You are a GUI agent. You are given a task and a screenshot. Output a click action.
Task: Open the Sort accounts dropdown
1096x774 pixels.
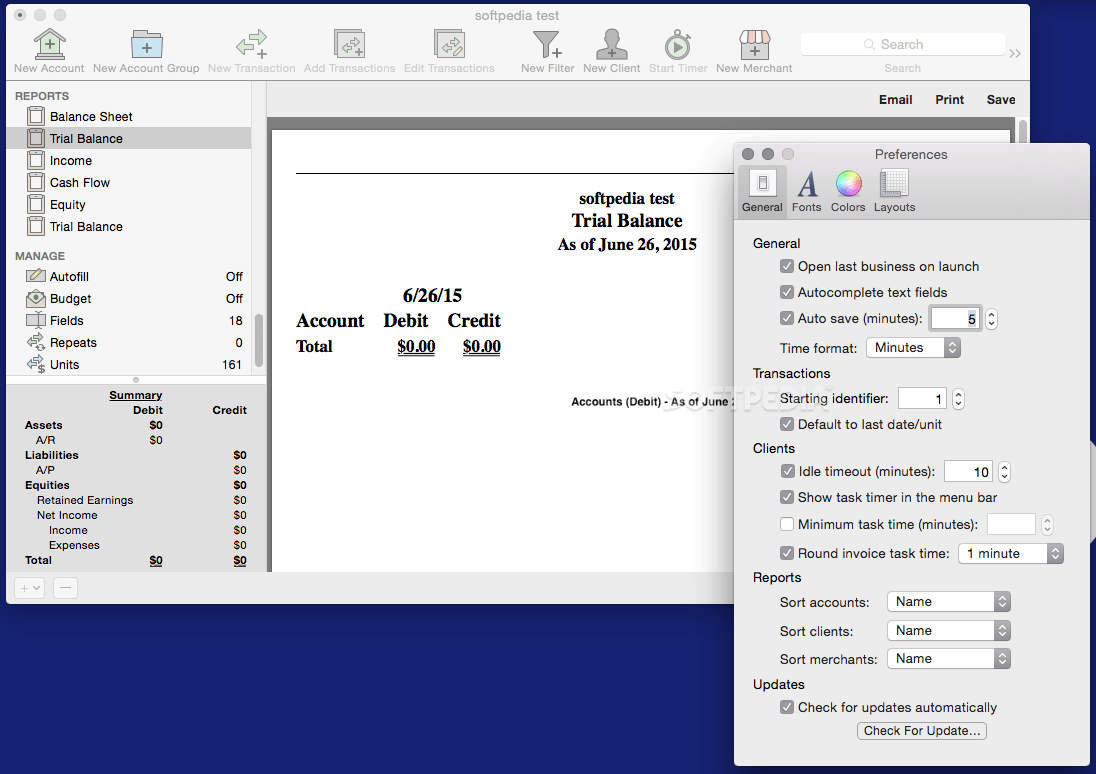pyautogui.click(x=949, y=602)
